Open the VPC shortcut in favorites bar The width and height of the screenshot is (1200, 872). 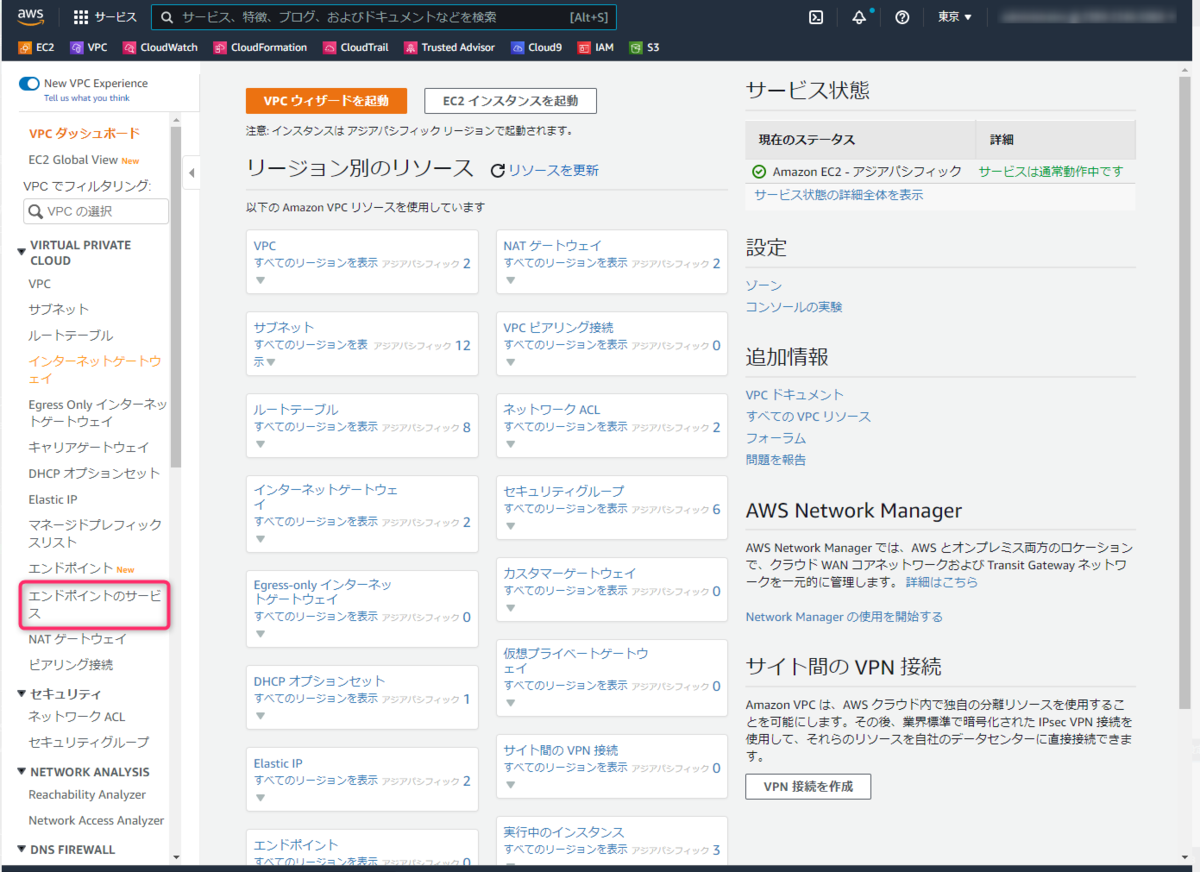coord(88,47)
